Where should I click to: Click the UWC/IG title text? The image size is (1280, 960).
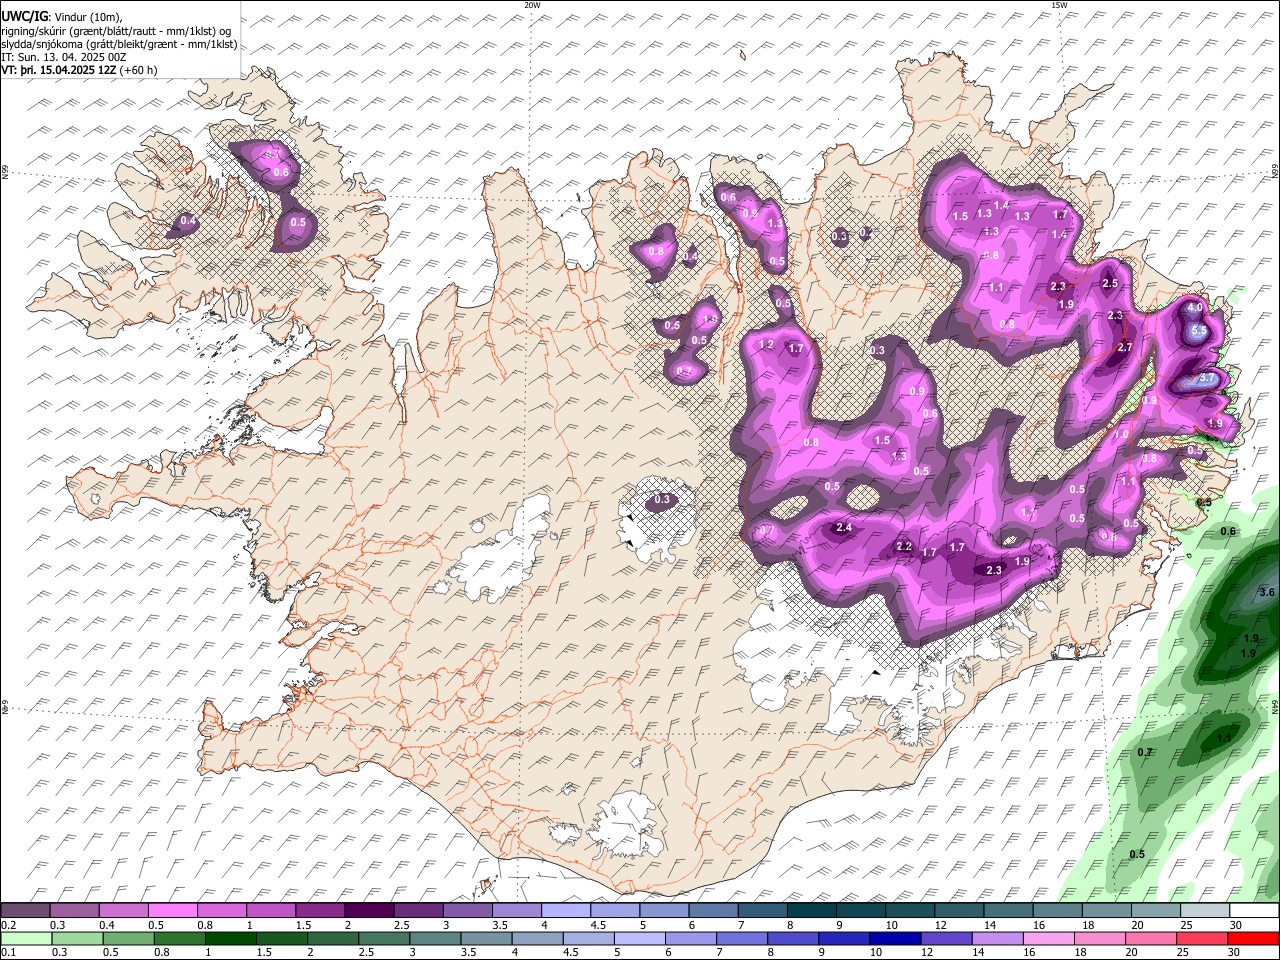pyautogui.click(x=23, y=16)
